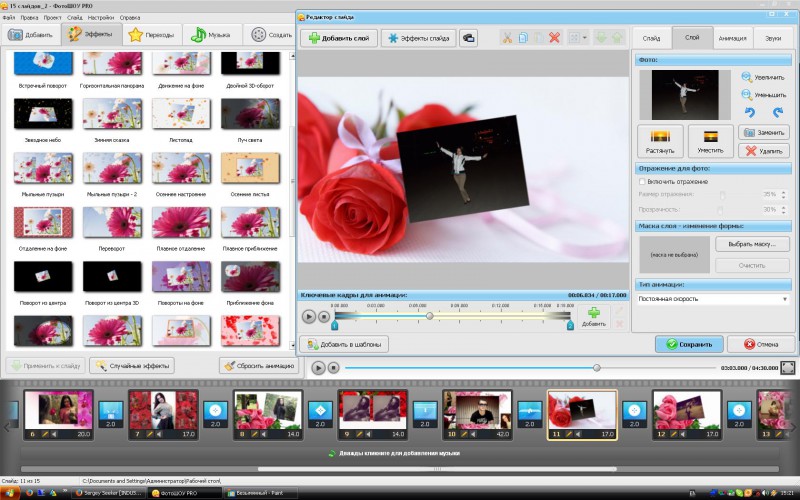This screenshot has width=800, height=500.
Task: Click the pencil edit icon on slide 7
Action: click(149, 434)
